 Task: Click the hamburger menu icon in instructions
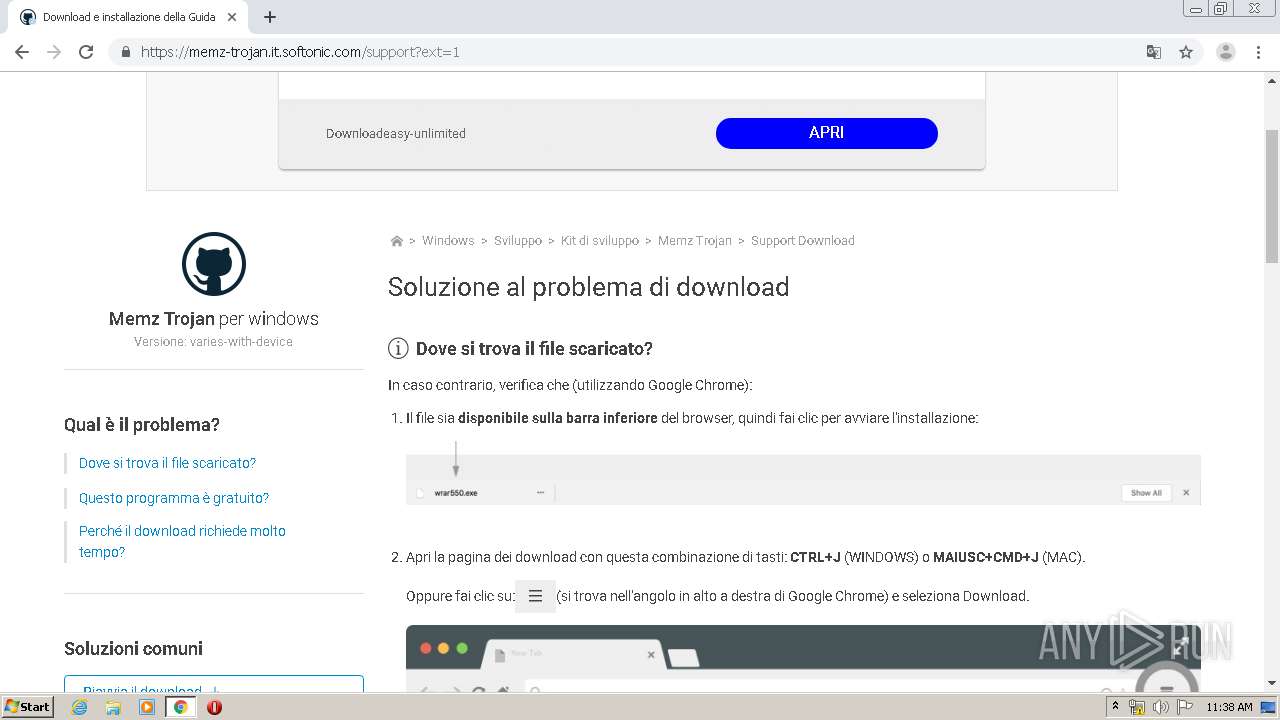pos(535,596)
